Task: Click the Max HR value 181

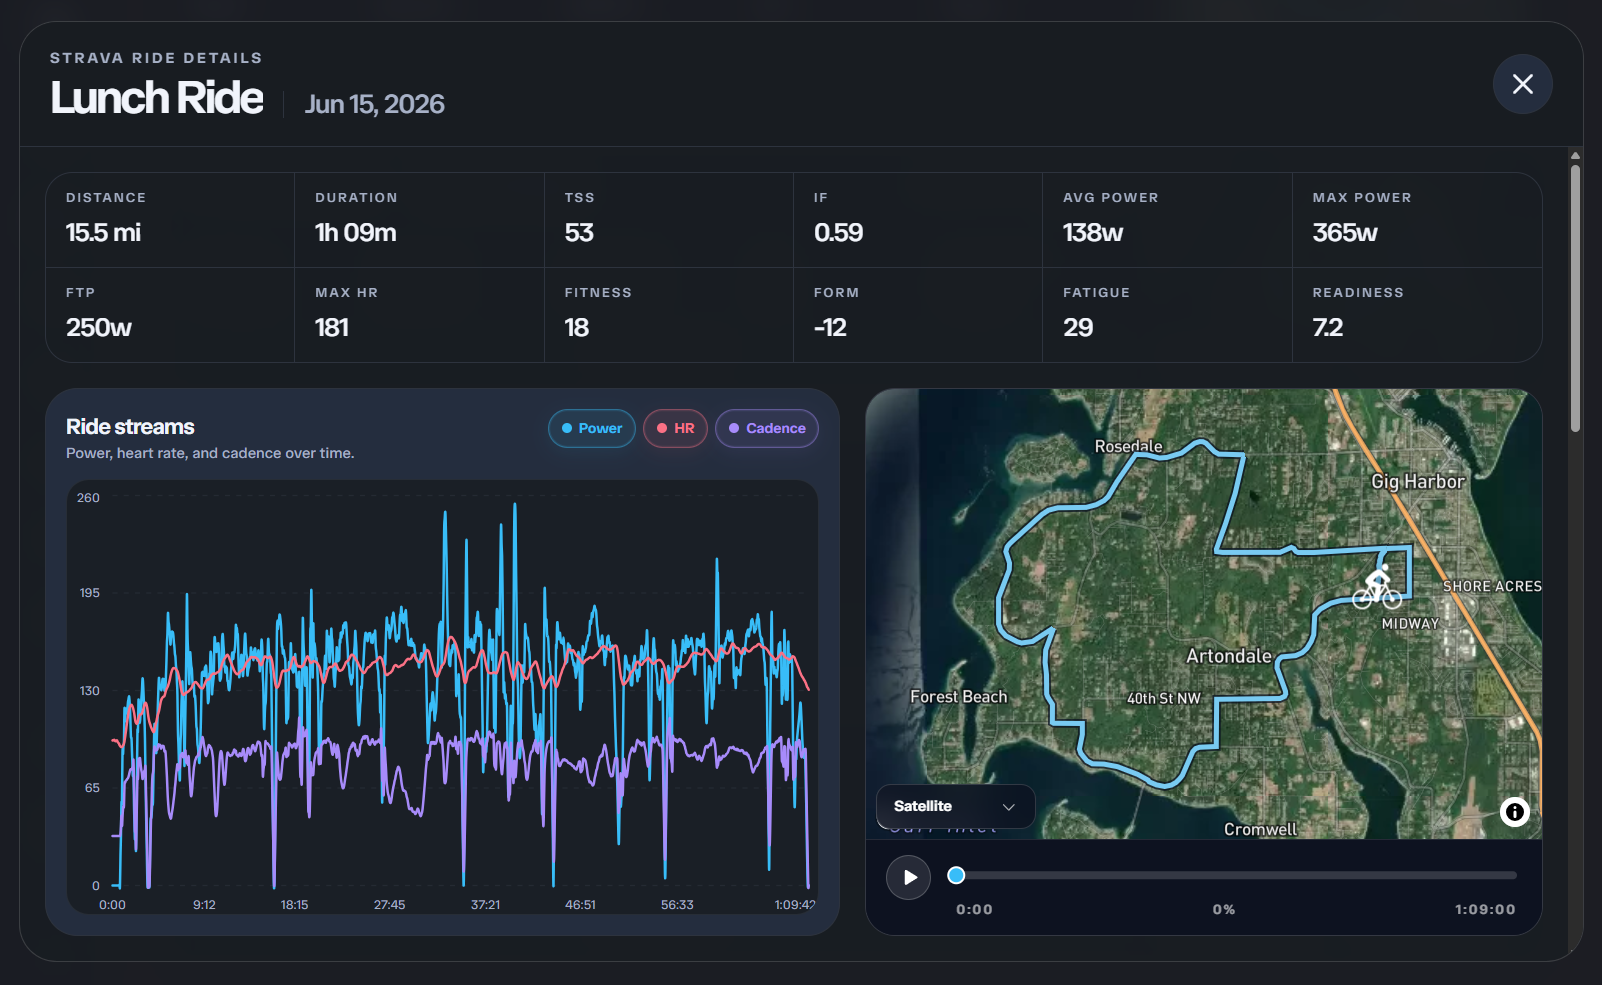Action: (332, 328)
